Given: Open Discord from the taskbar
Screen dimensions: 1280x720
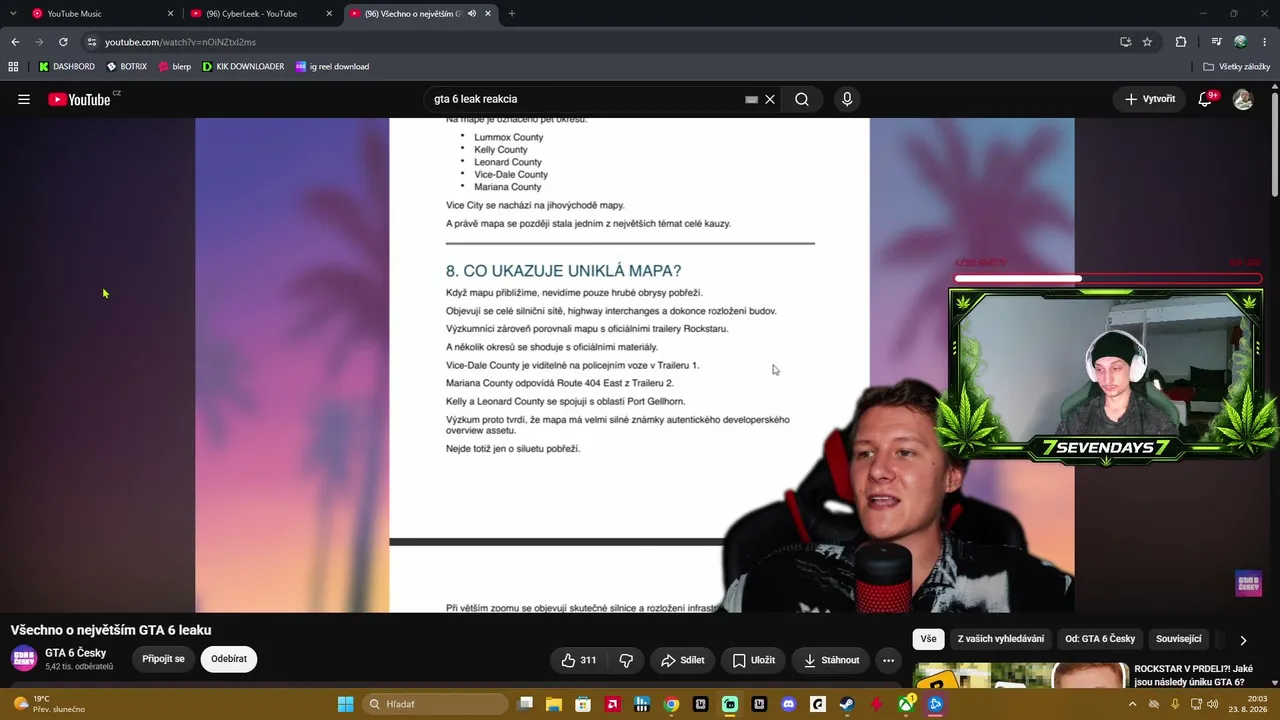Looking at the screenshot, I should tap(788, 704).
